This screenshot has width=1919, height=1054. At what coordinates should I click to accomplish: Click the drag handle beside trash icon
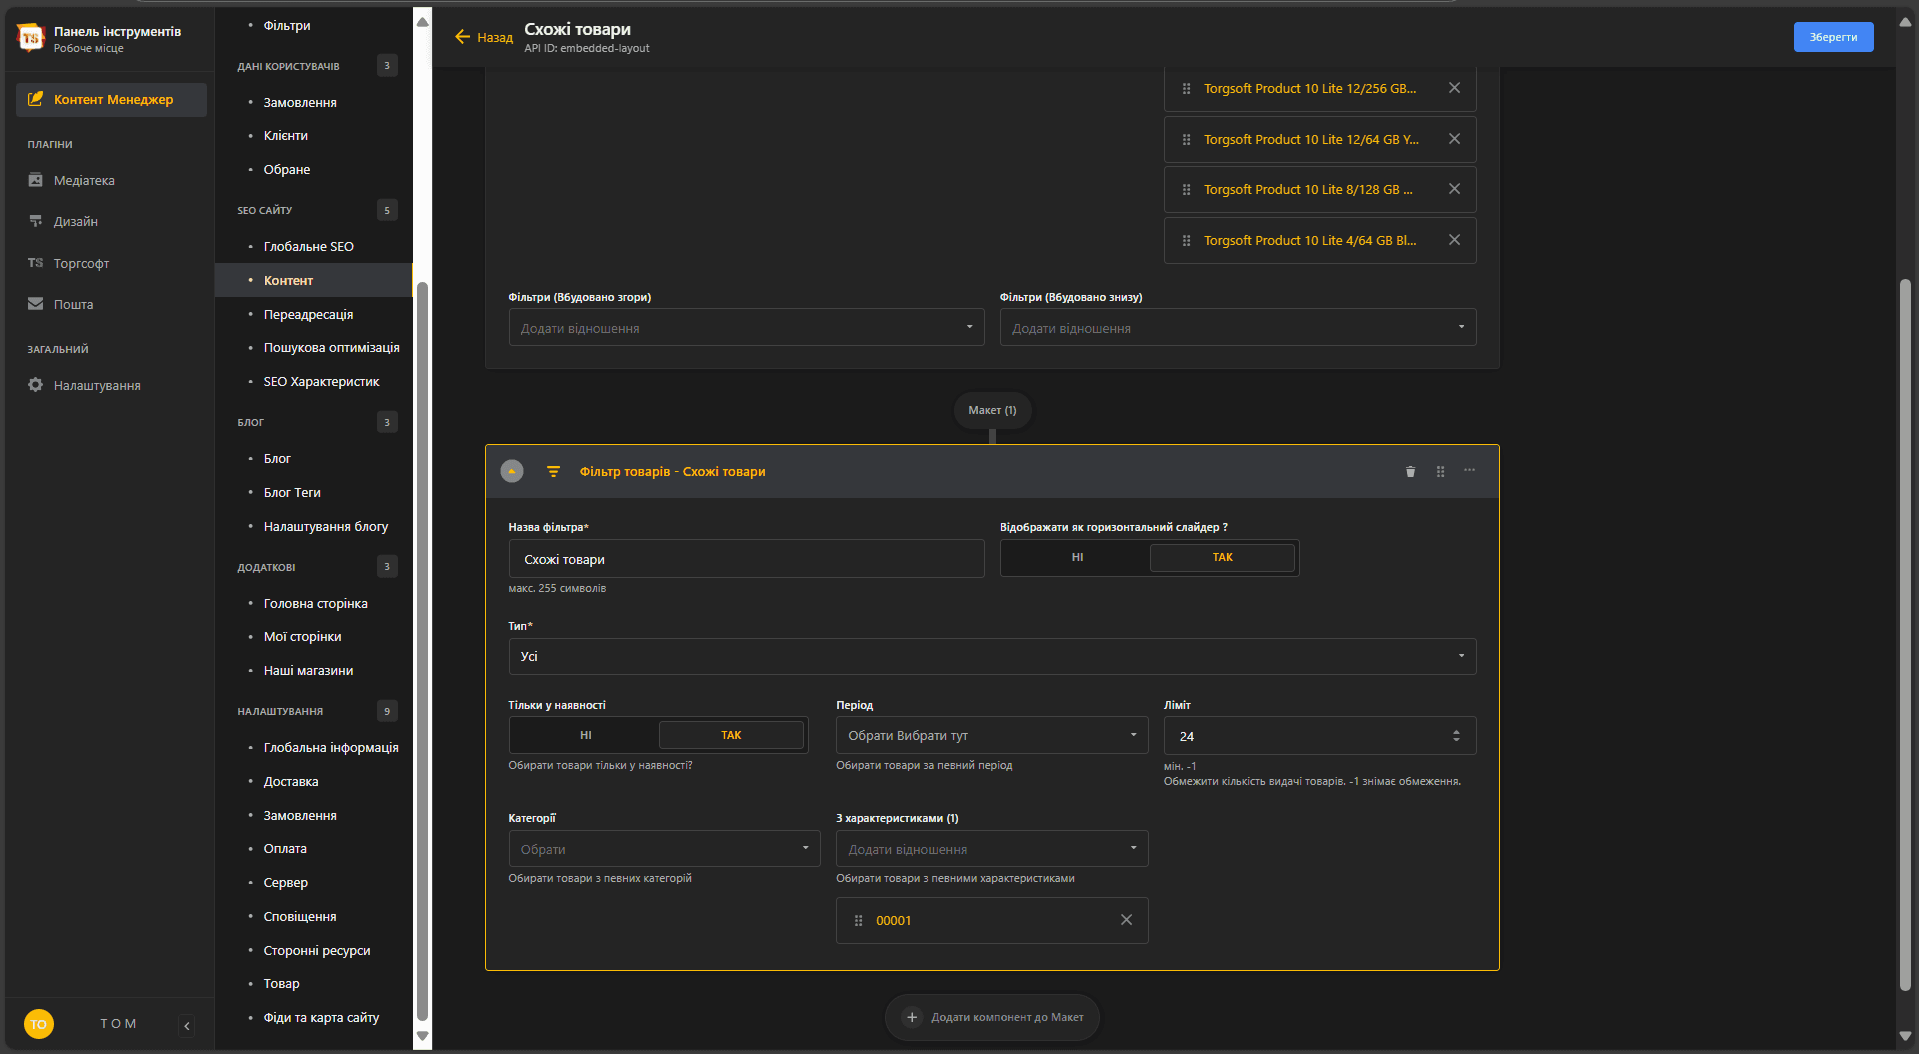tap(1440, 471)
